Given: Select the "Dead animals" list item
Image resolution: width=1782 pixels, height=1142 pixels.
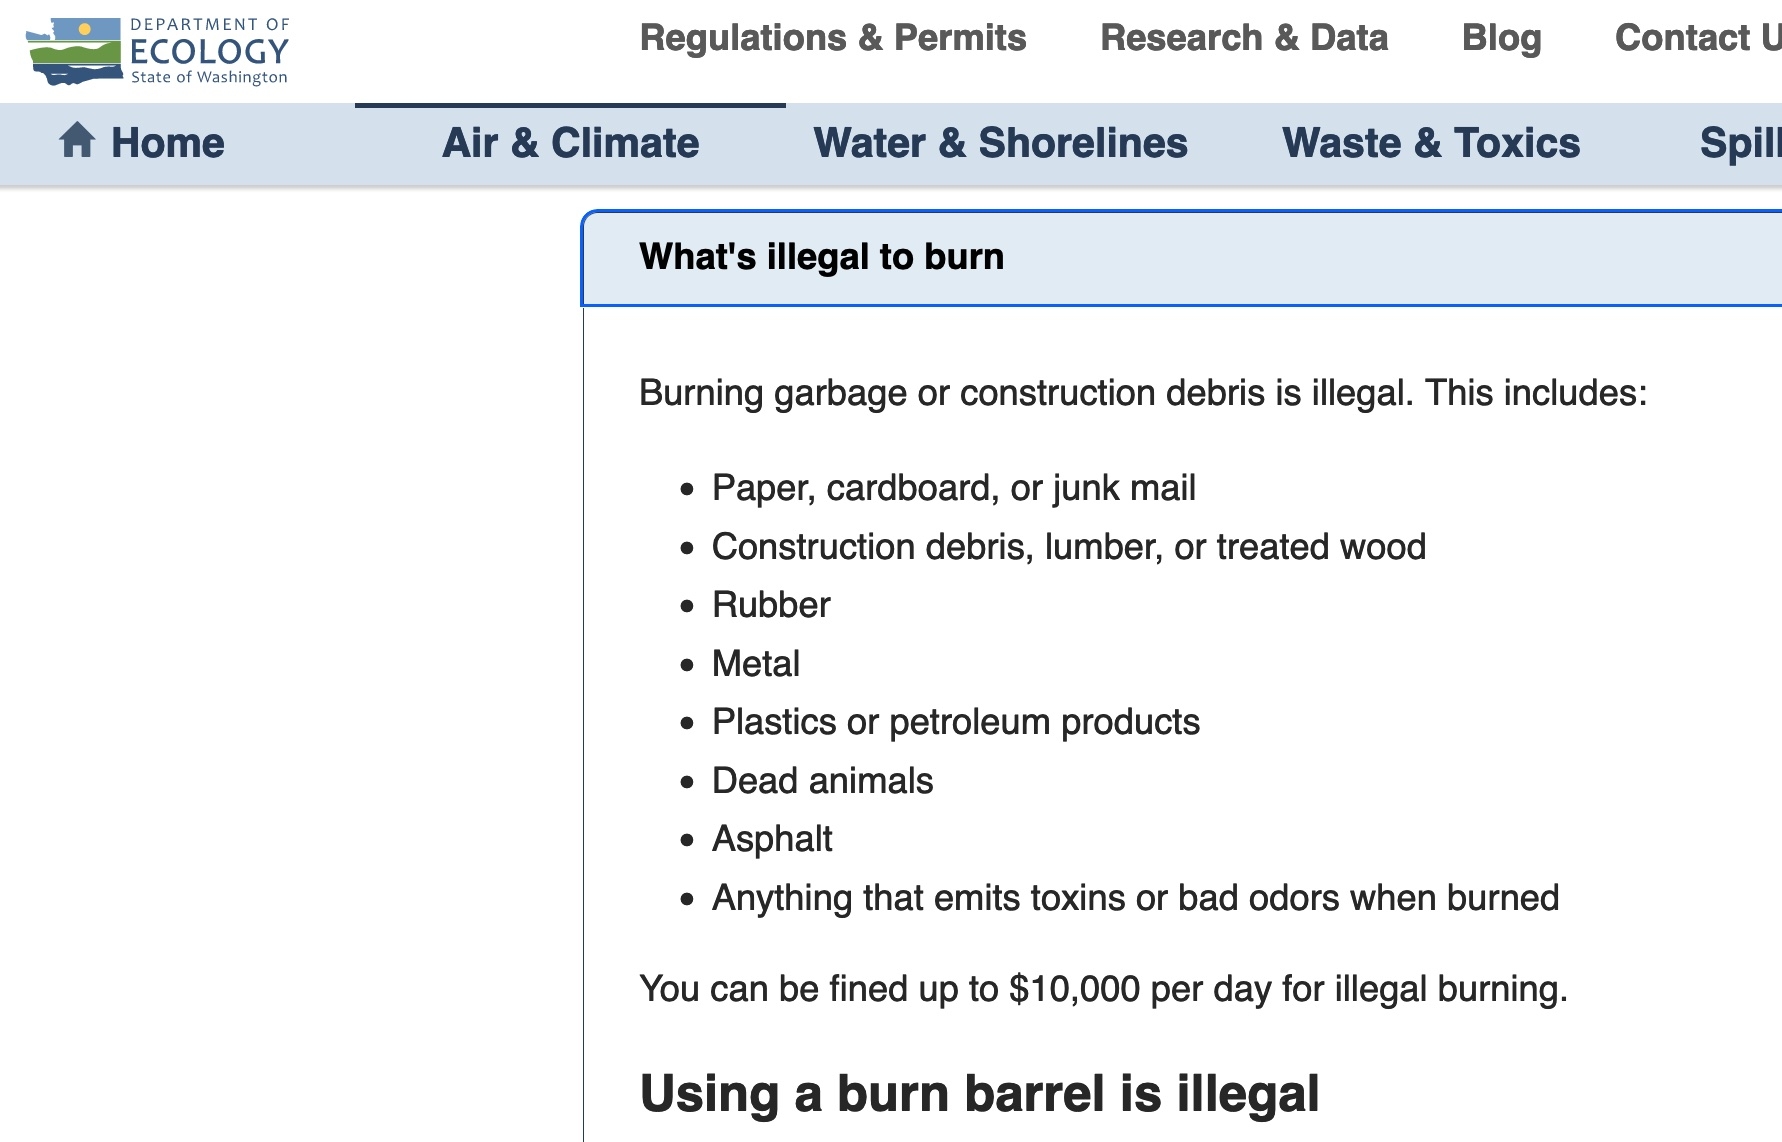Looking at the screenshot, I should [822, 781].
